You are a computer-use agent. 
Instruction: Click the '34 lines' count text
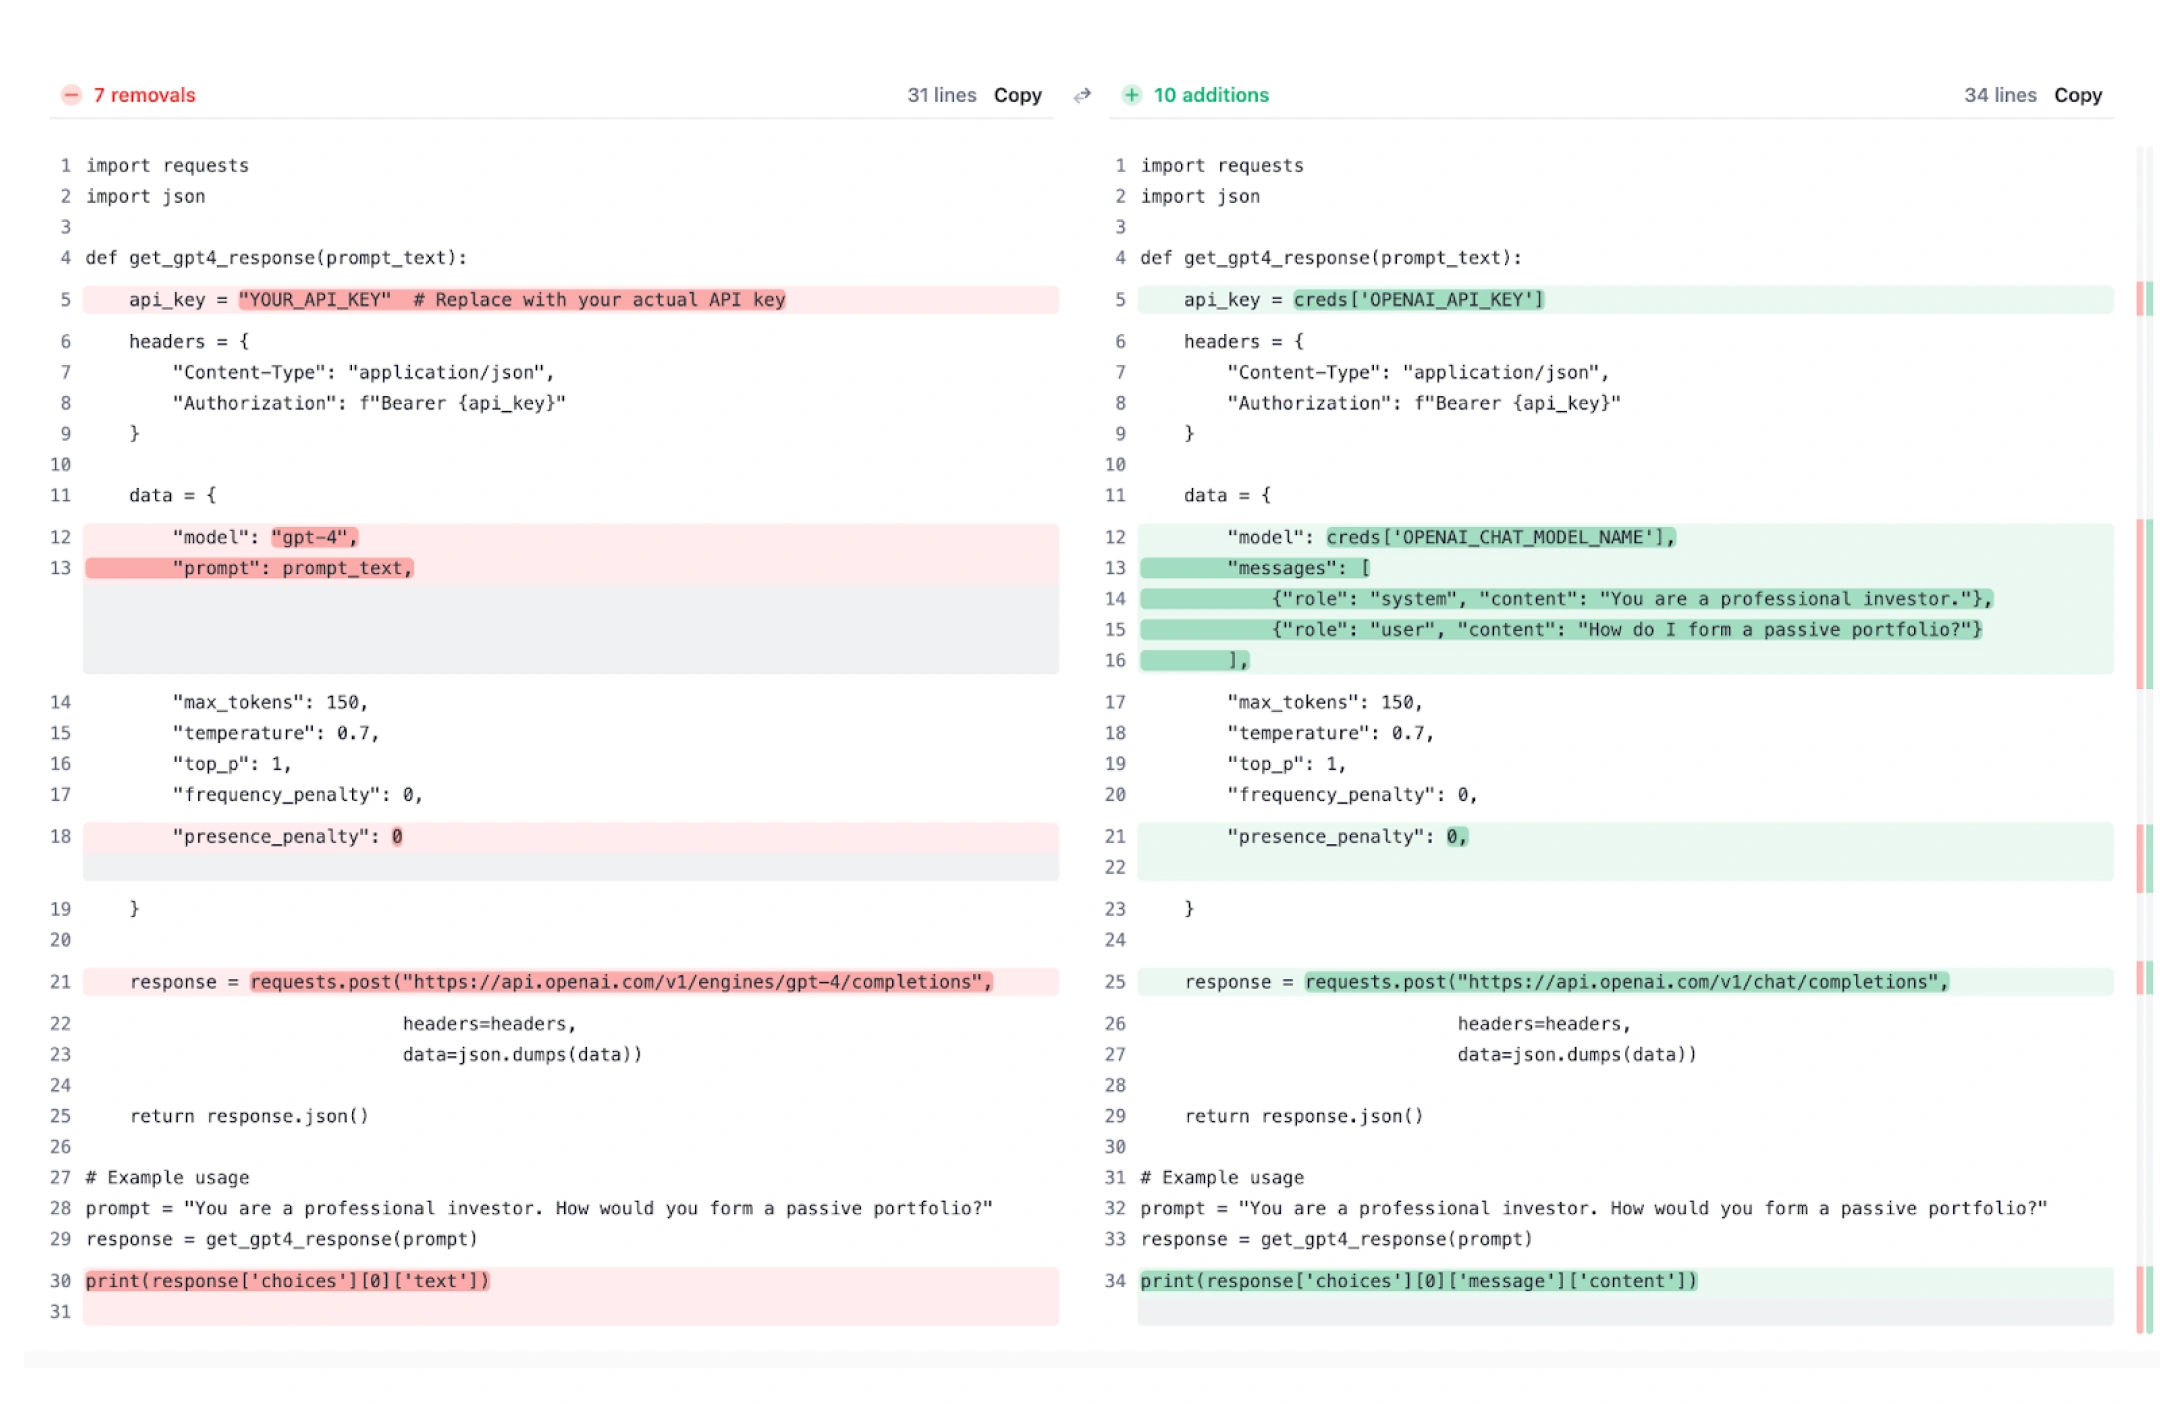click(x=2000, y=95)
